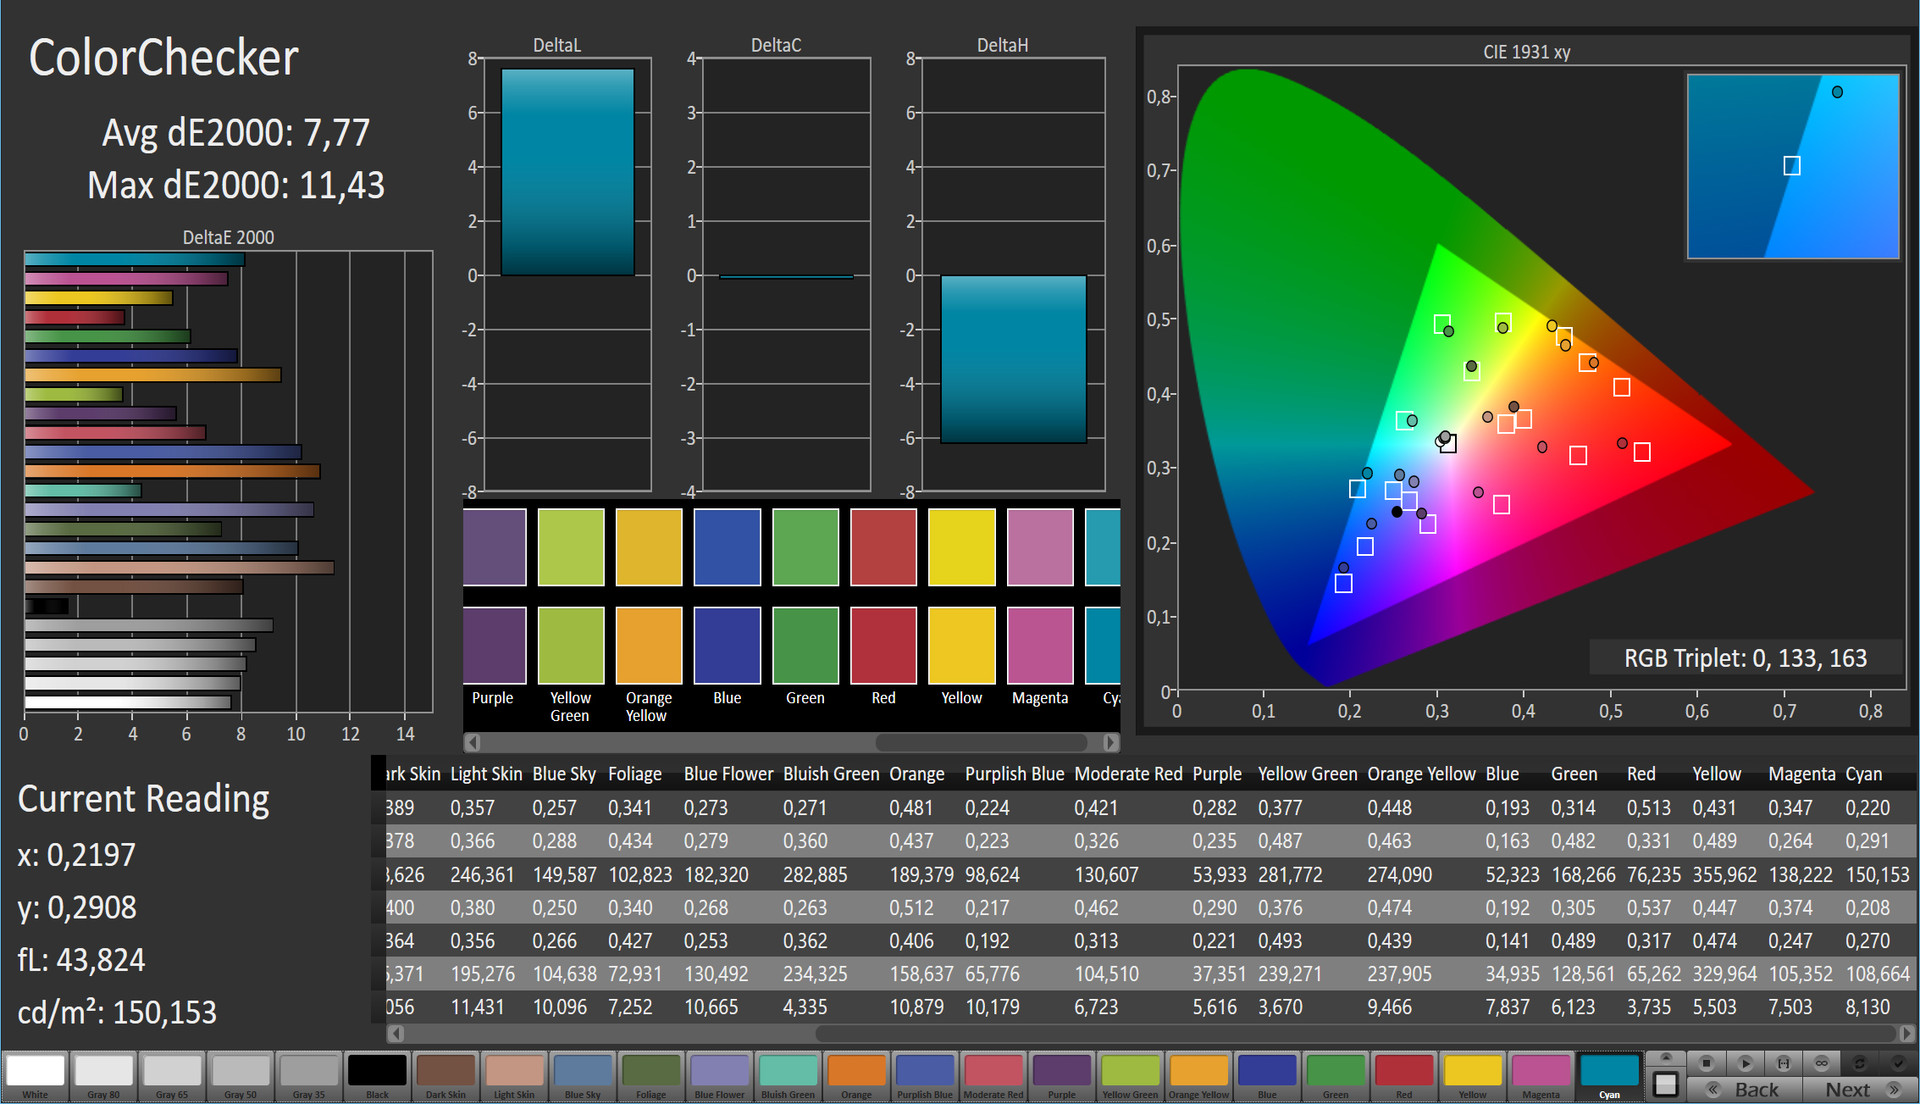Select the Gray 65 patch swatch
The height and width of the screenshot is (1104, 1920).
click(x=172, y=1076)
